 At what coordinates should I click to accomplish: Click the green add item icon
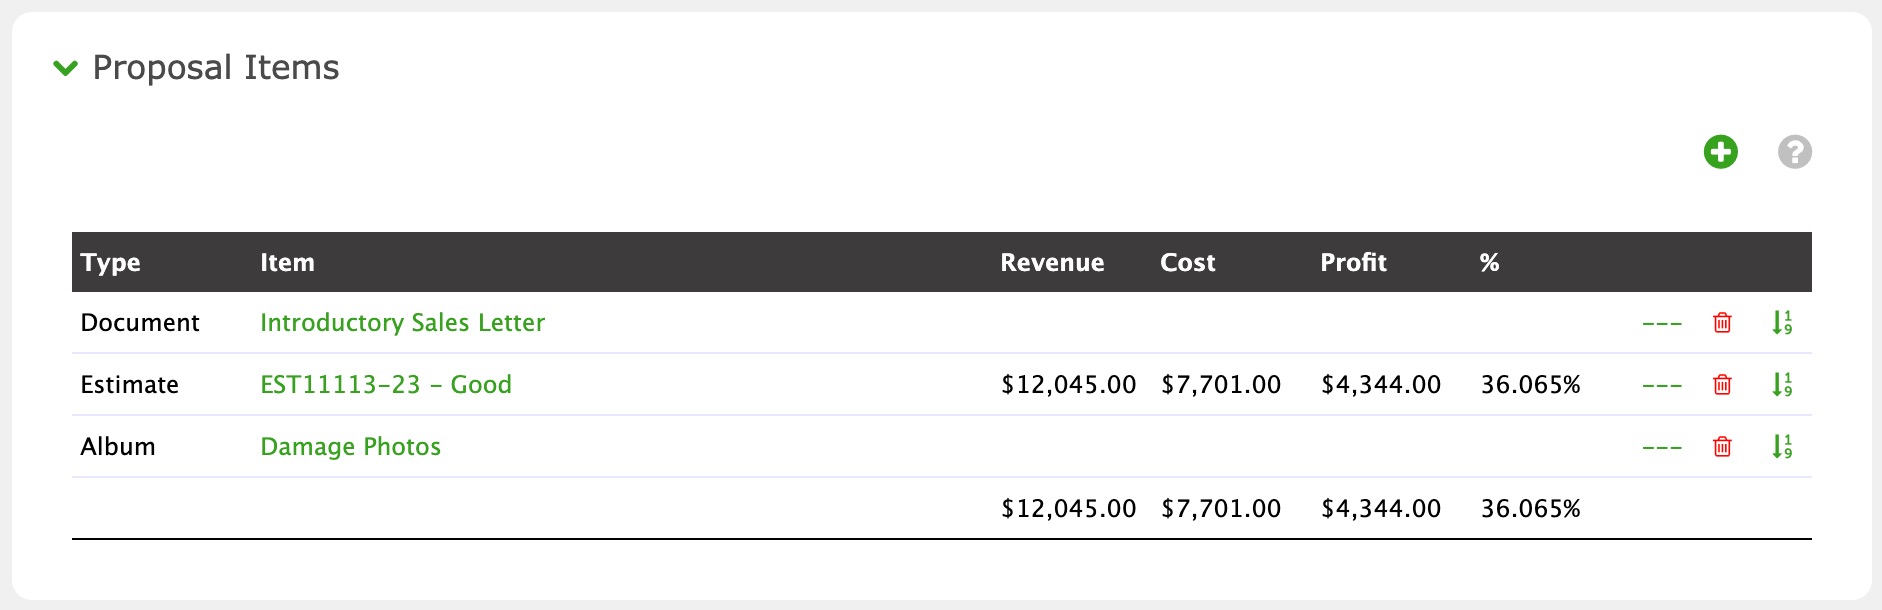(1720, 152)
